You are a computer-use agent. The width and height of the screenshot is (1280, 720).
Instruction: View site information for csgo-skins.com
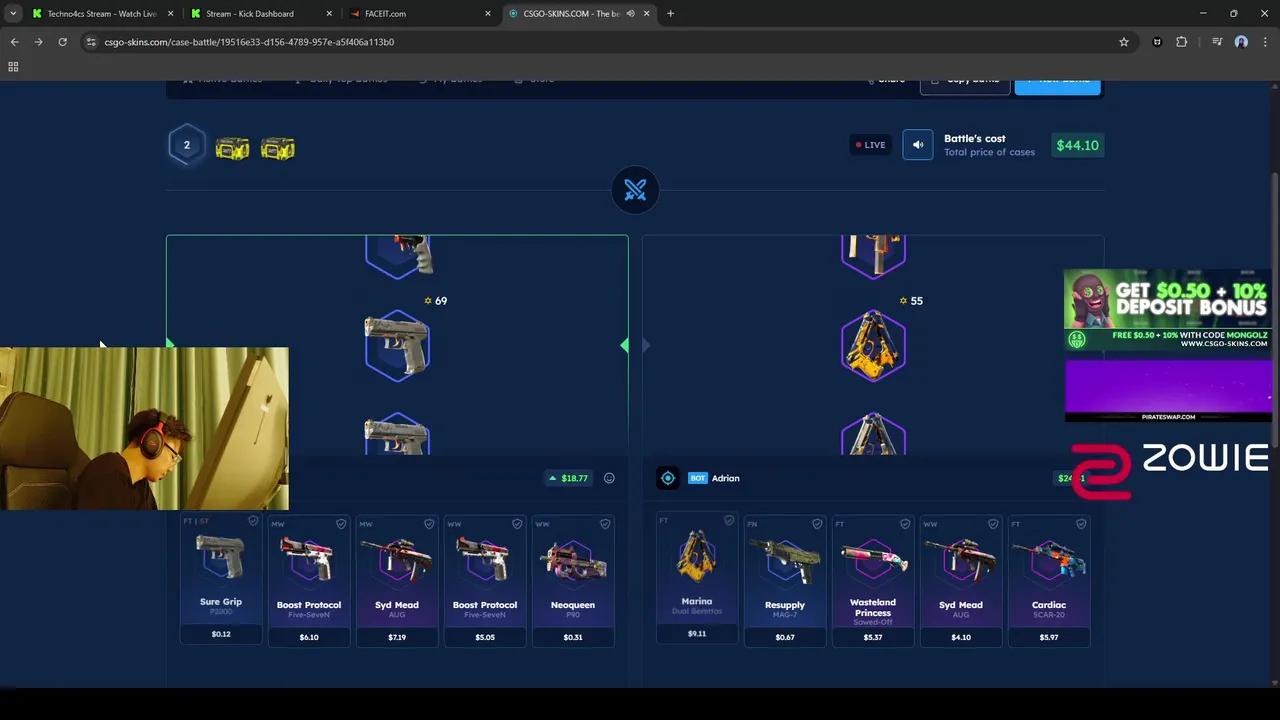coord(91,42)
